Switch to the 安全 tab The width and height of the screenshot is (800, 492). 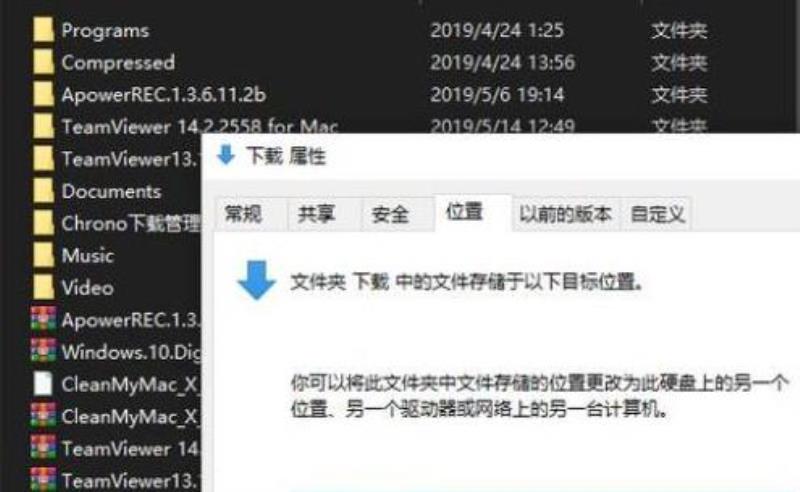click(390, 214)
